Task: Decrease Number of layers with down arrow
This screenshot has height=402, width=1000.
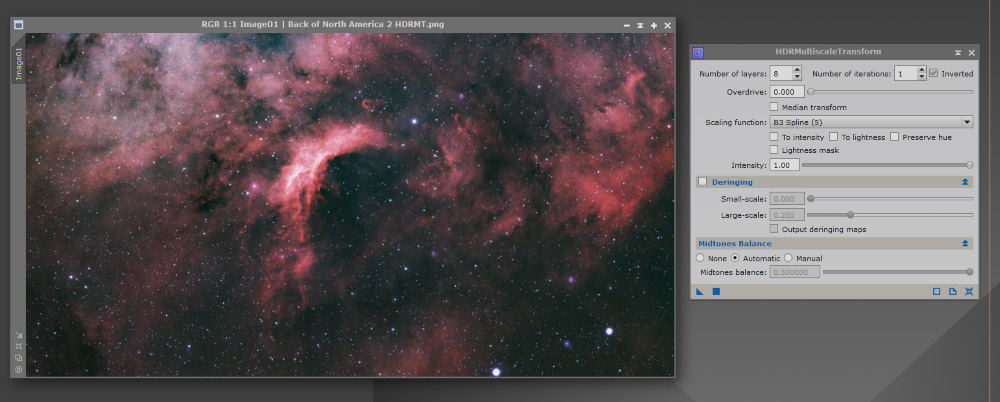Action: pos(797,77)
